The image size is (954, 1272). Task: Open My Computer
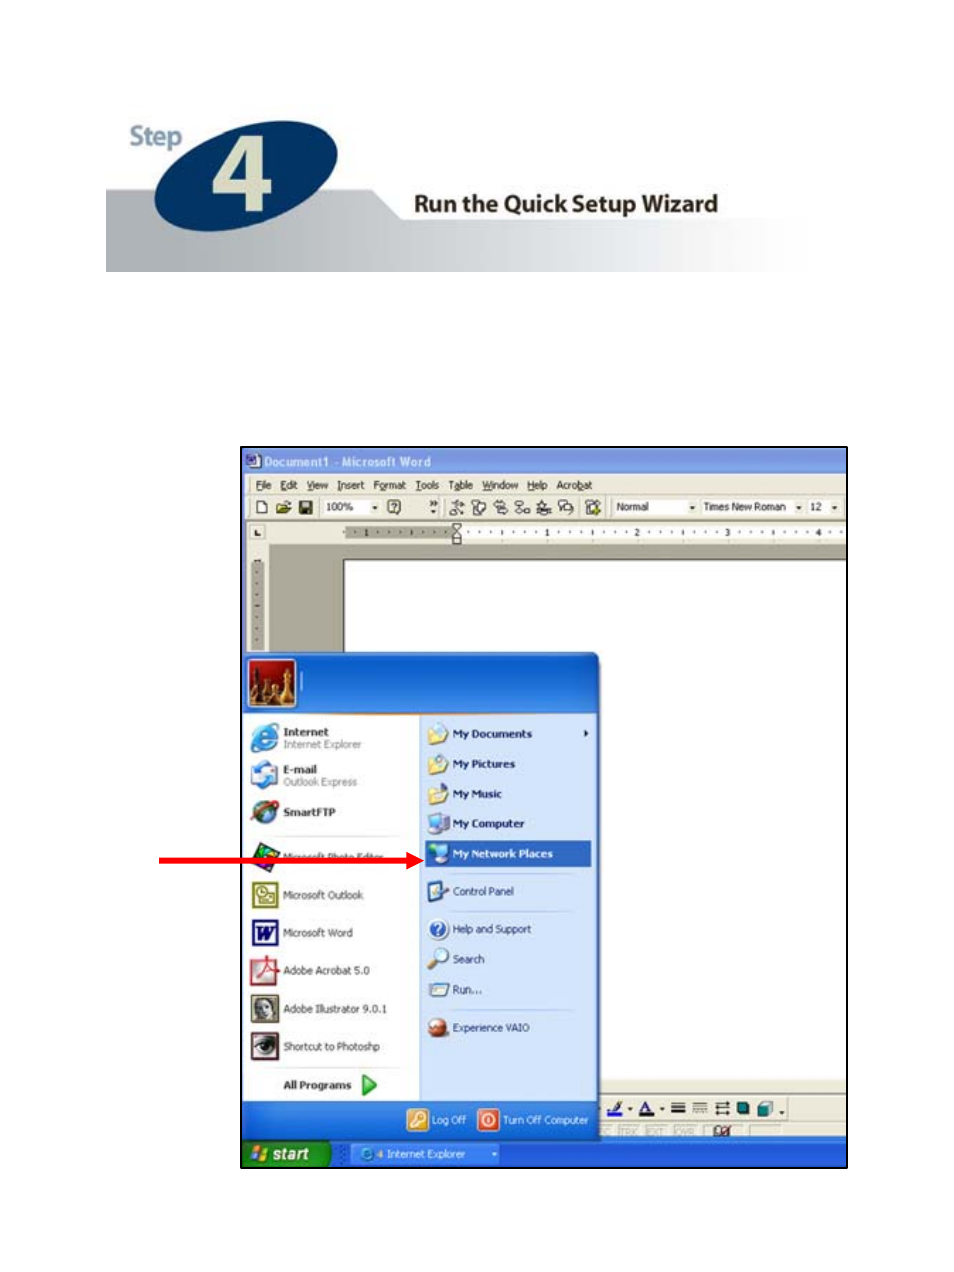tap(476, 824)
